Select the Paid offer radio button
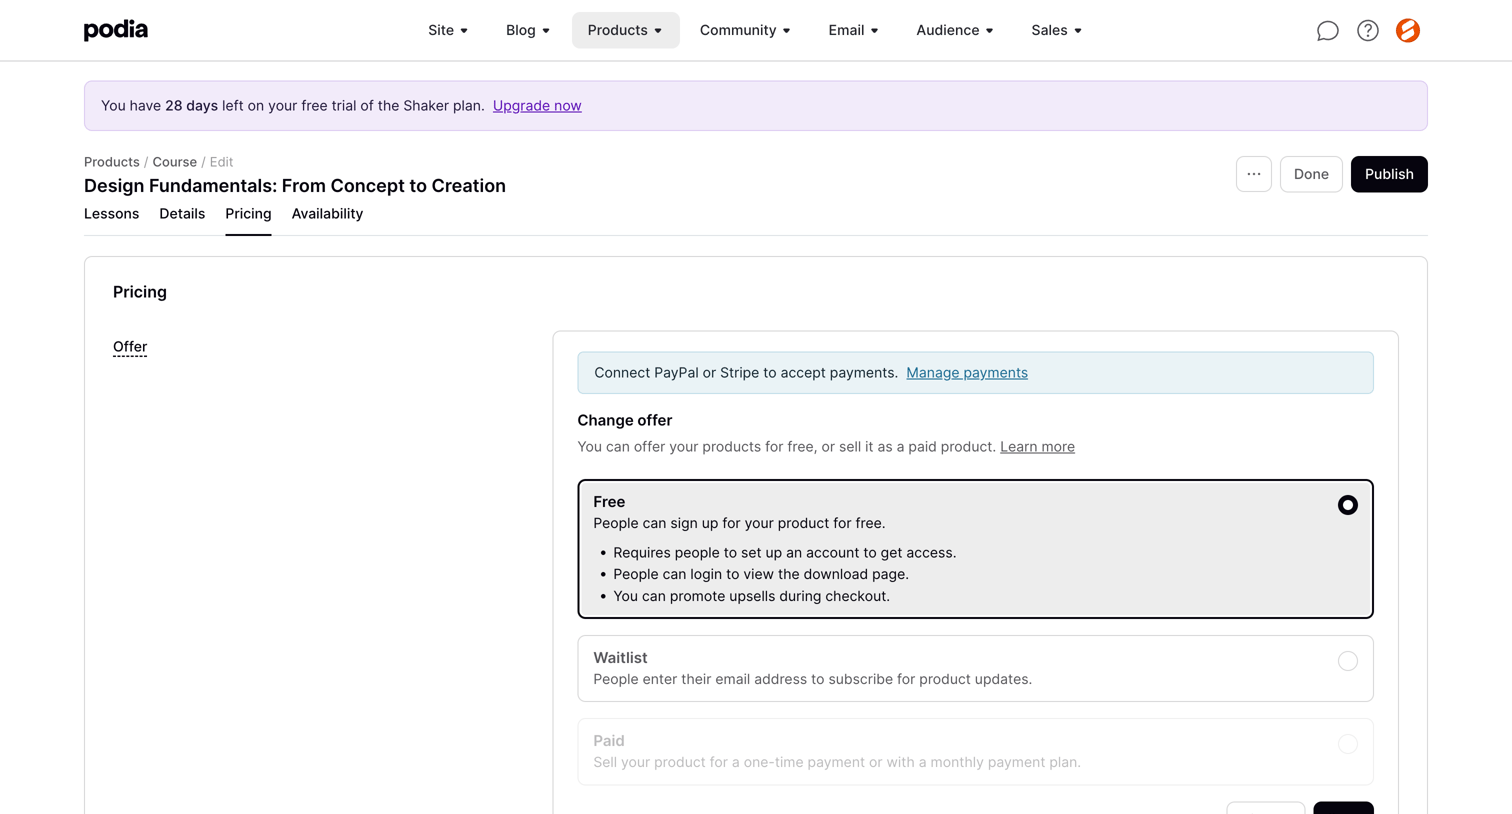Screen dimensions: 1512x814 (1348, 744)
